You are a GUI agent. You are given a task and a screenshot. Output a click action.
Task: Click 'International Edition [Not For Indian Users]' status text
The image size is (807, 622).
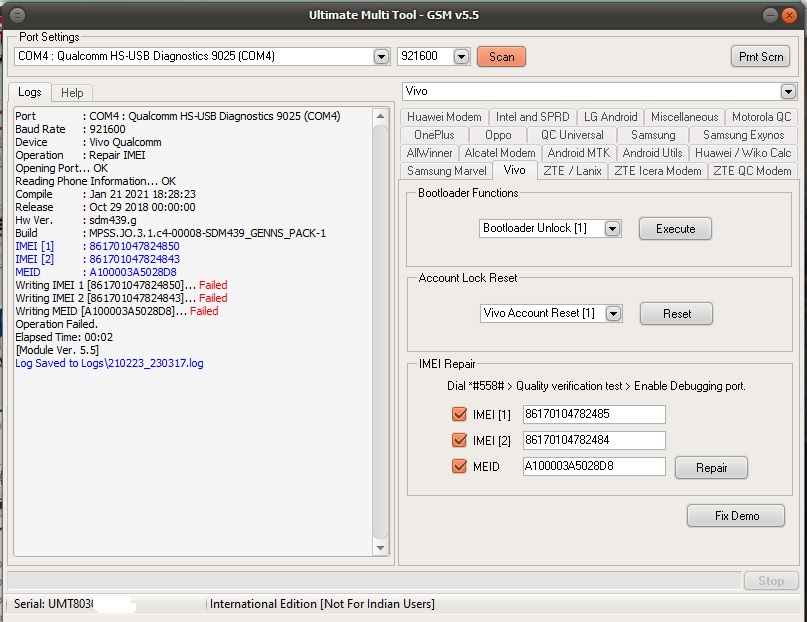322,604
